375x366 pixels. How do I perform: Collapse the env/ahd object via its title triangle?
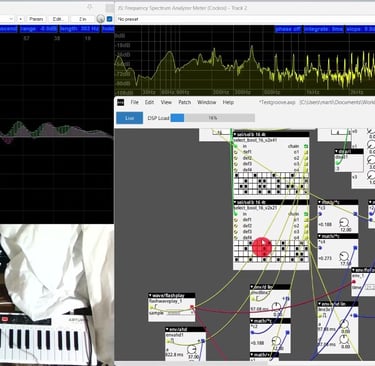pyautogui.click(x=168, y=329)
